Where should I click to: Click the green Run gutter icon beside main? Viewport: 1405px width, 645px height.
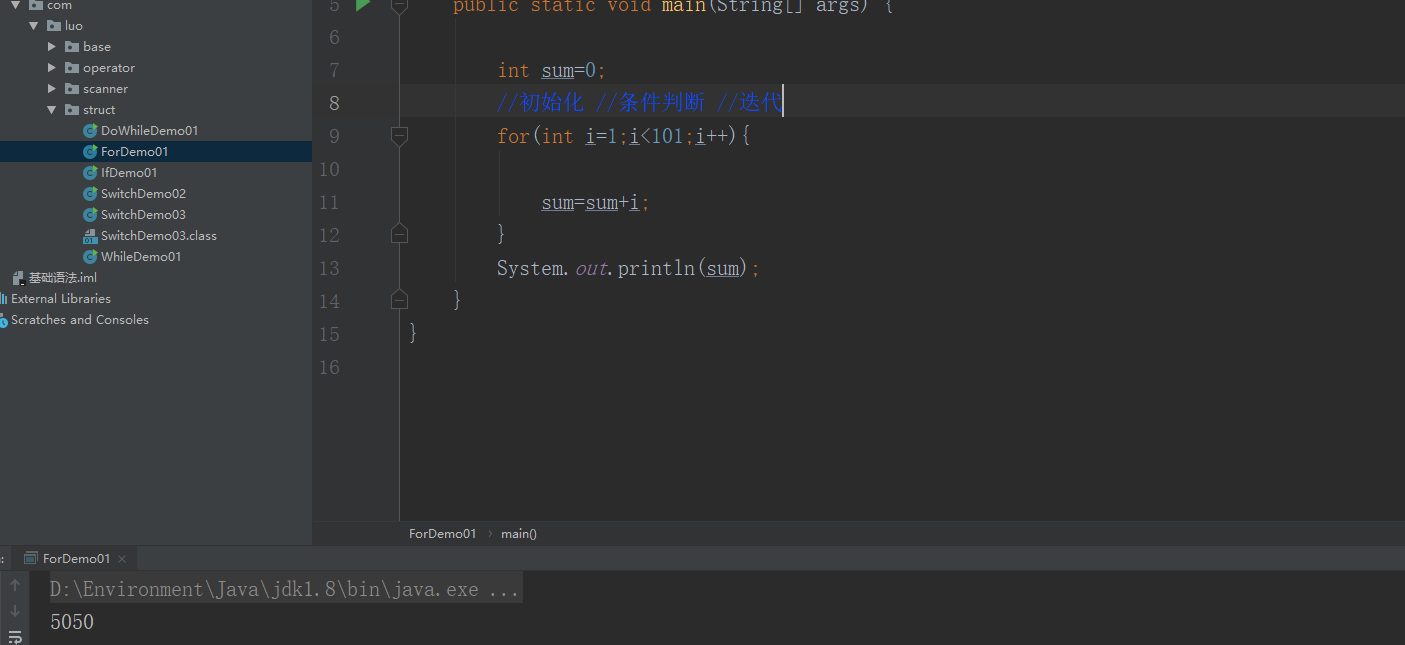(x=363, y=5)
